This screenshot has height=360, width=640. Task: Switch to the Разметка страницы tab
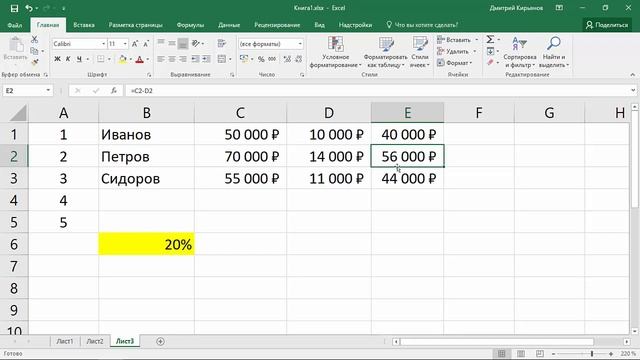136,25
